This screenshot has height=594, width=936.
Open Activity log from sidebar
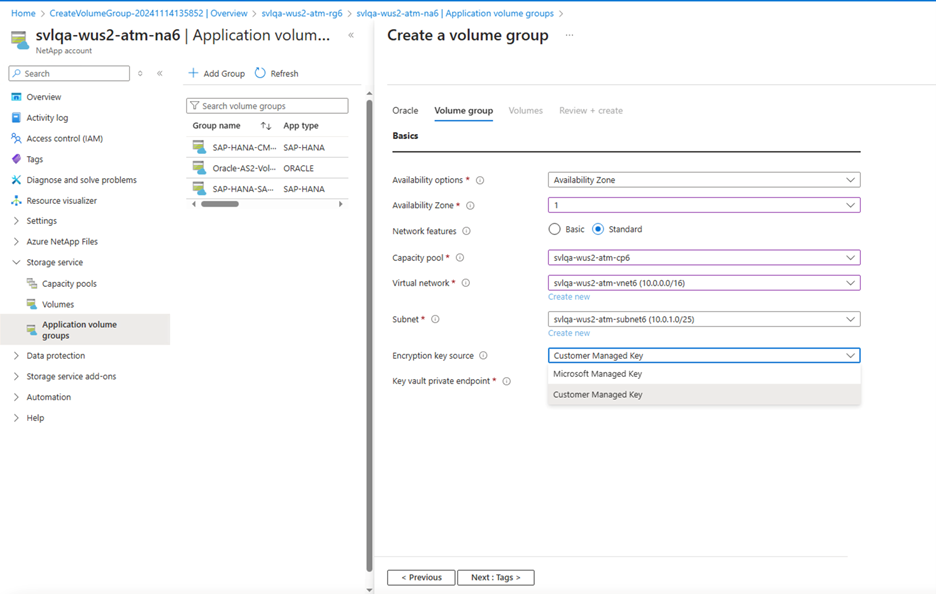click(47, 118)
